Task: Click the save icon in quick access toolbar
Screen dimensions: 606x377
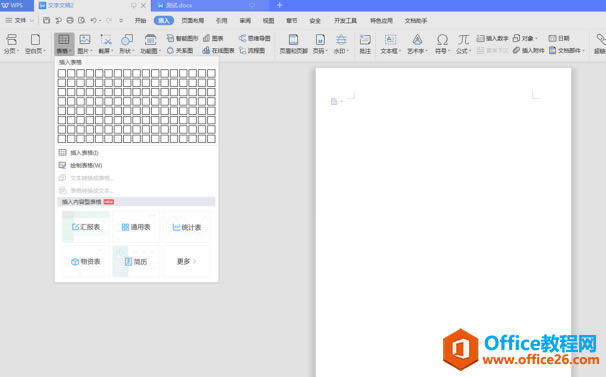Action: tap(46, 20)
